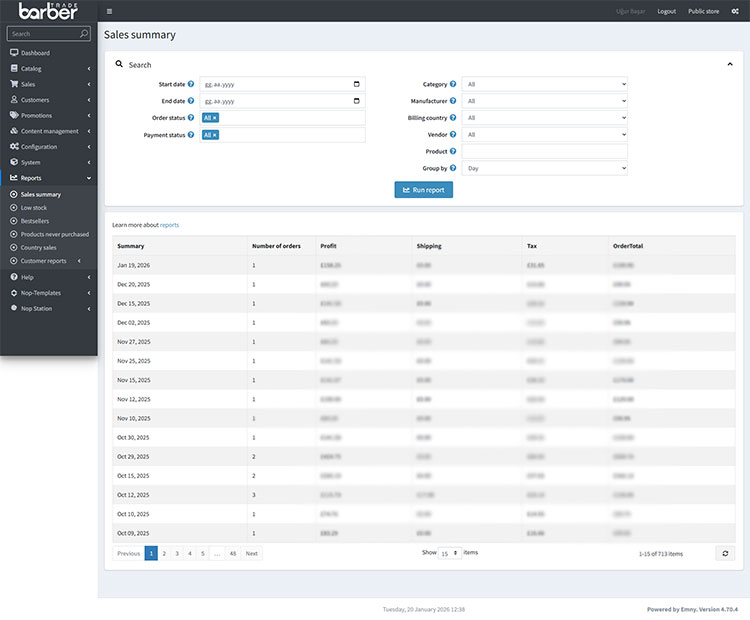
Task: Open the Billing country dropdown
Action: click(x=544, y=118)
